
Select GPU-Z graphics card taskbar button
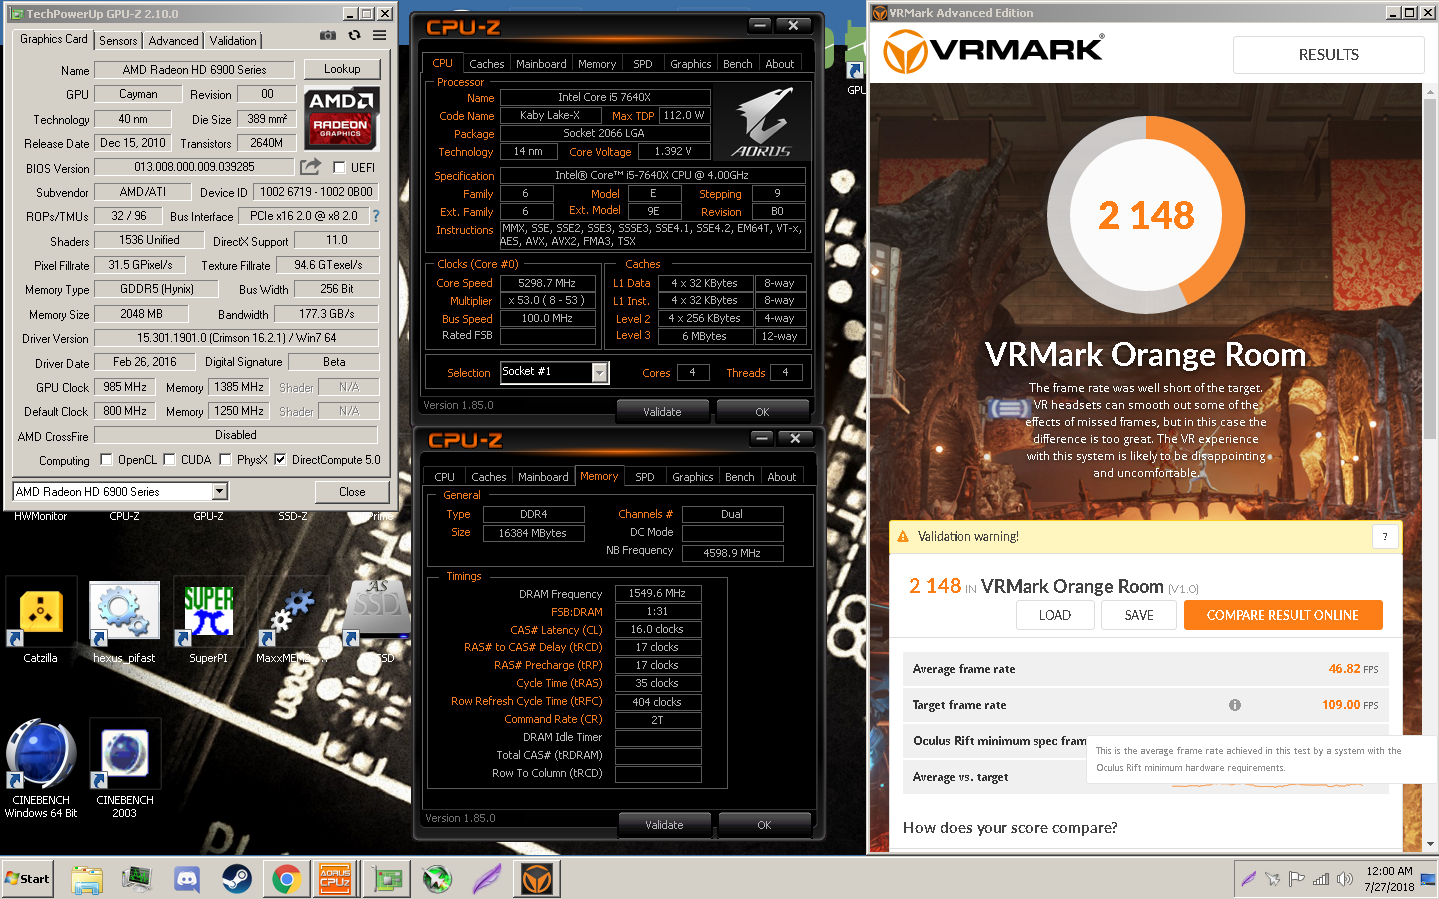pyautogui.click(x=387, y=880)
